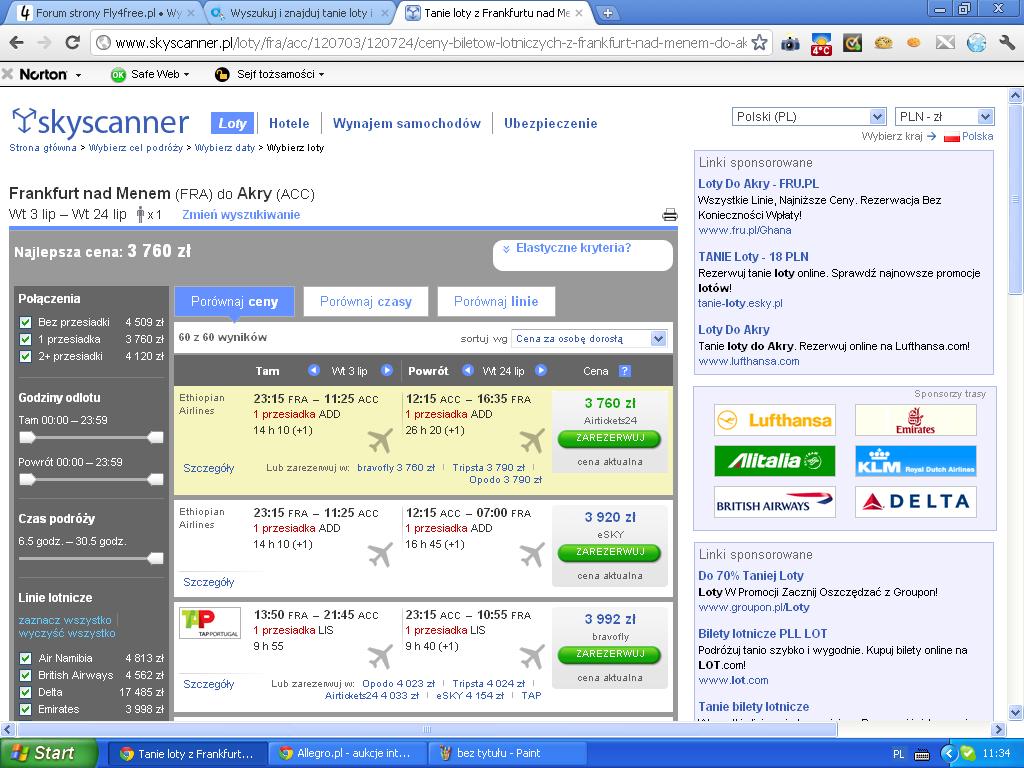Open British Airways sponsor logo
1024x768 pixels.
point(775,502)
